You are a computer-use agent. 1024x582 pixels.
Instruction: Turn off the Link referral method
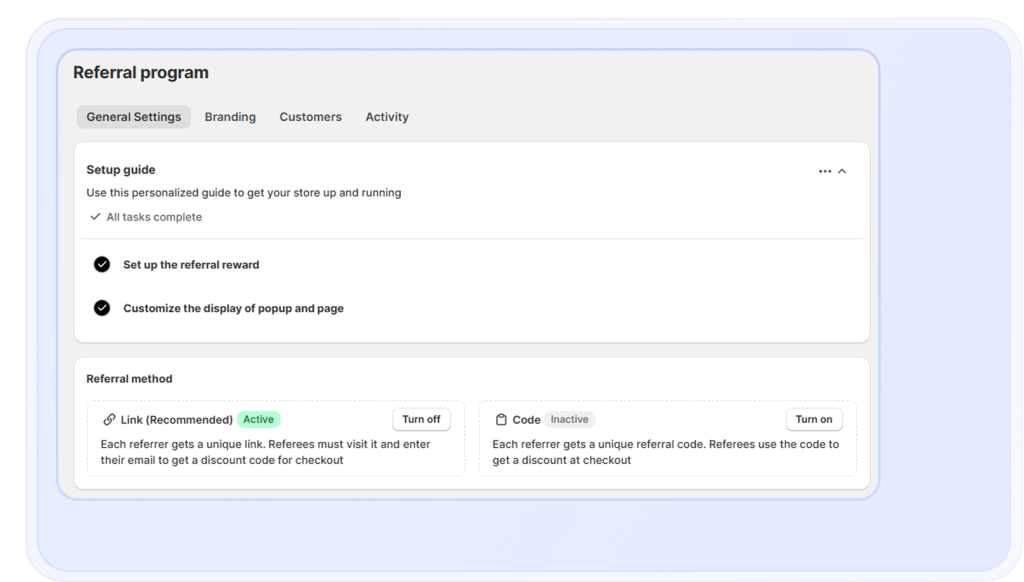[x=421, y=419]
